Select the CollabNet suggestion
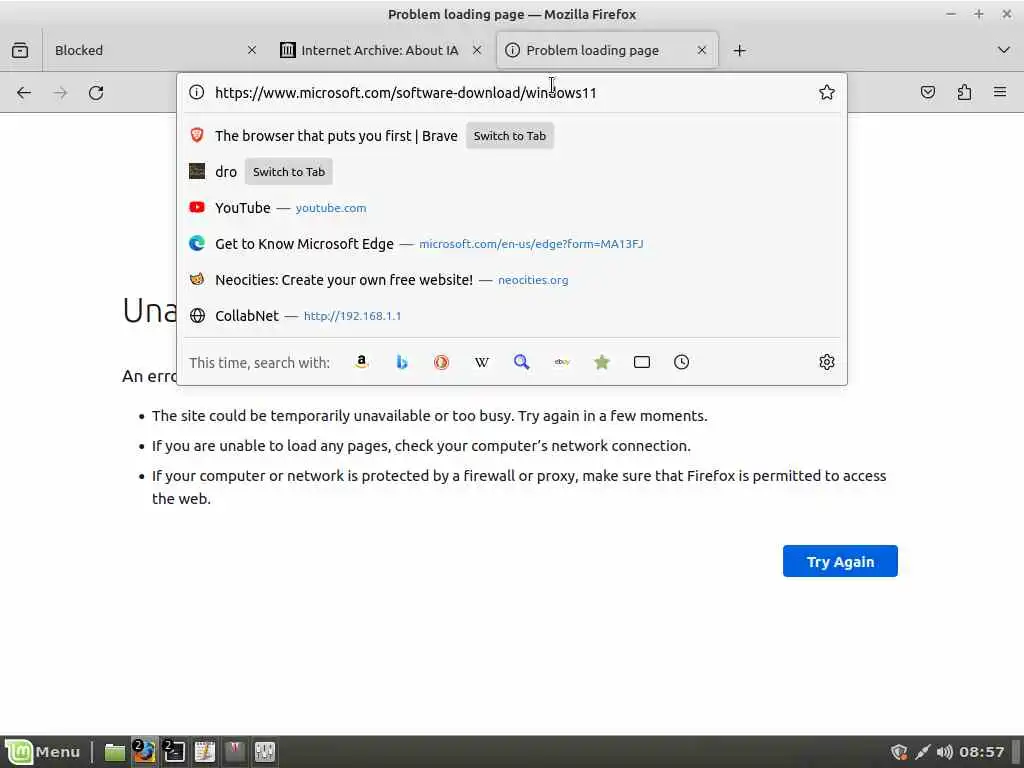The image size is (1024, 768). click(x=512, y=315)
